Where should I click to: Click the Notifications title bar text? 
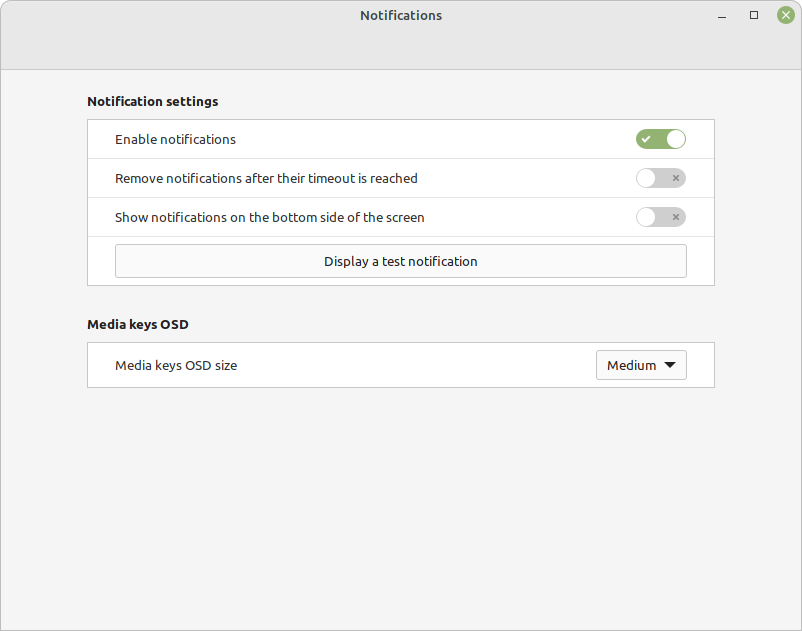(400, 15)
